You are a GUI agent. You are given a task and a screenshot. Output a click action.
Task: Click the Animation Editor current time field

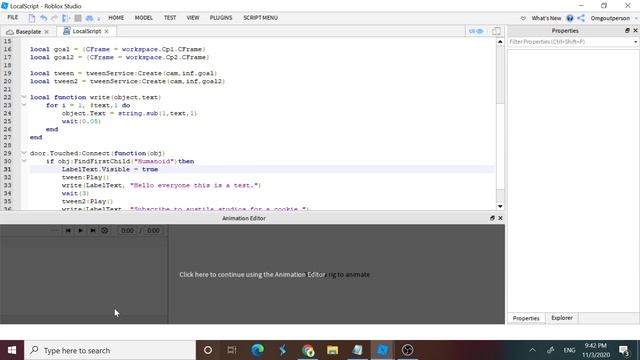pyautogui.click(x=127, y=231)
